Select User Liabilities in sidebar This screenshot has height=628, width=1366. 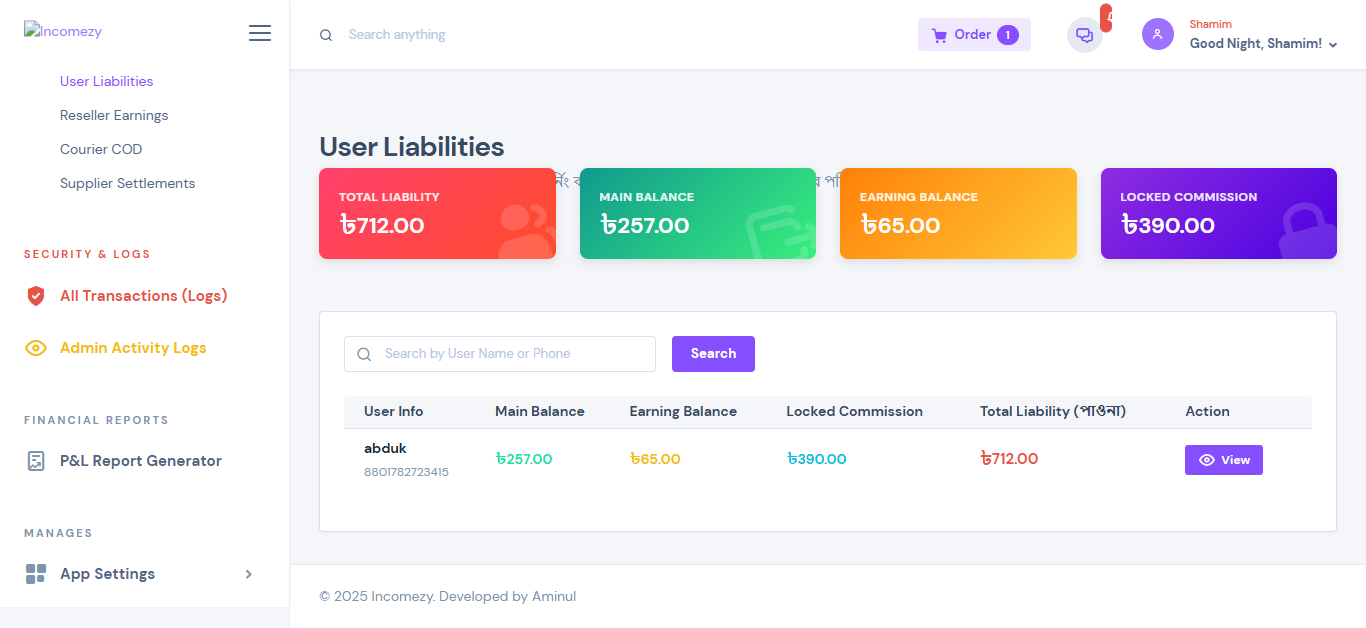(106, 81)
